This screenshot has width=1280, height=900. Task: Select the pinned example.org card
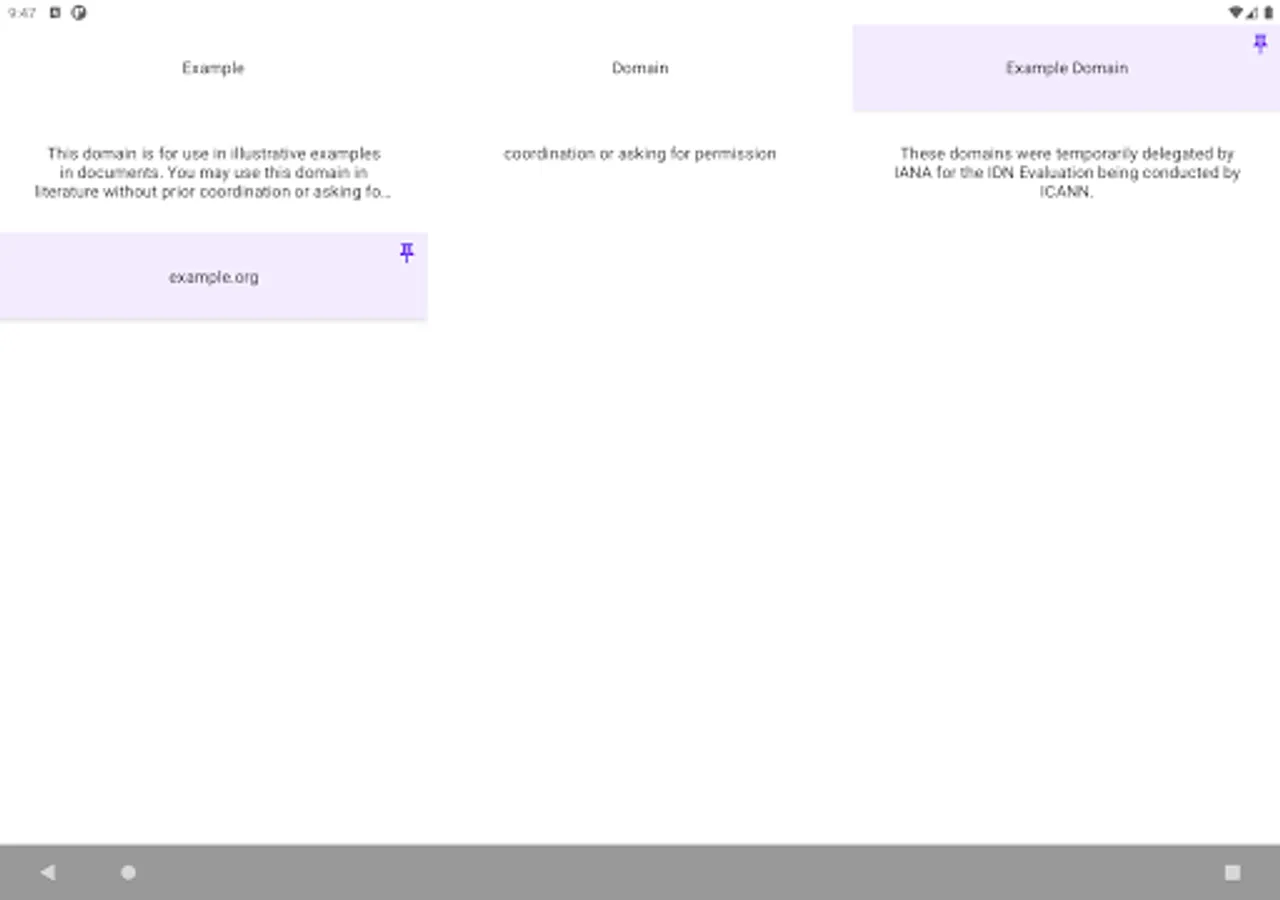(213, 277)
